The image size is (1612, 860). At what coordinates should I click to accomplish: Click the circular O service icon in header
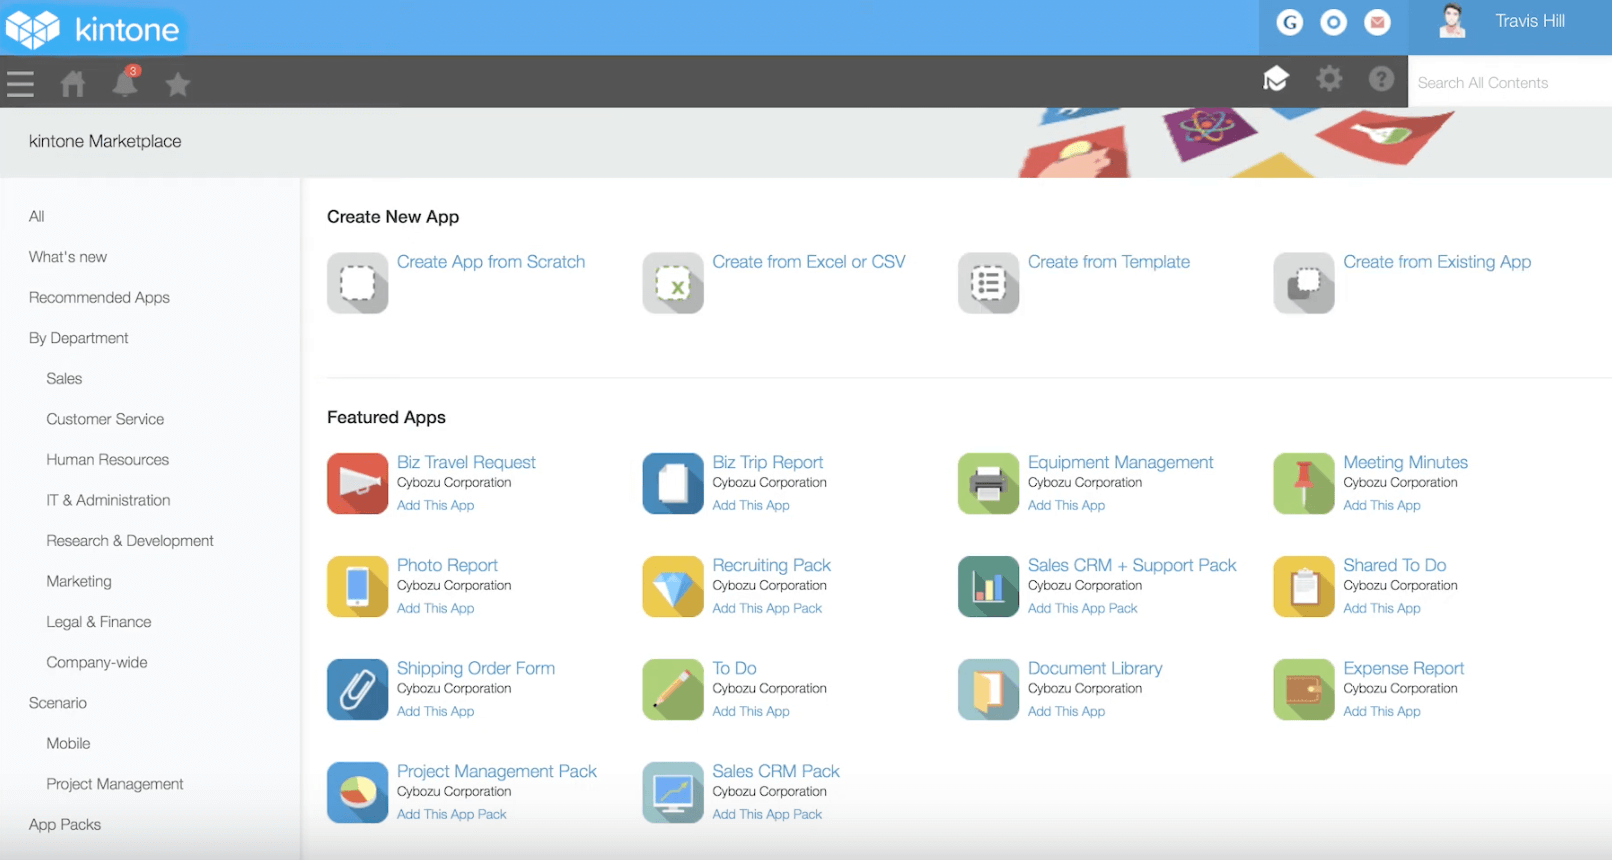1334,22
